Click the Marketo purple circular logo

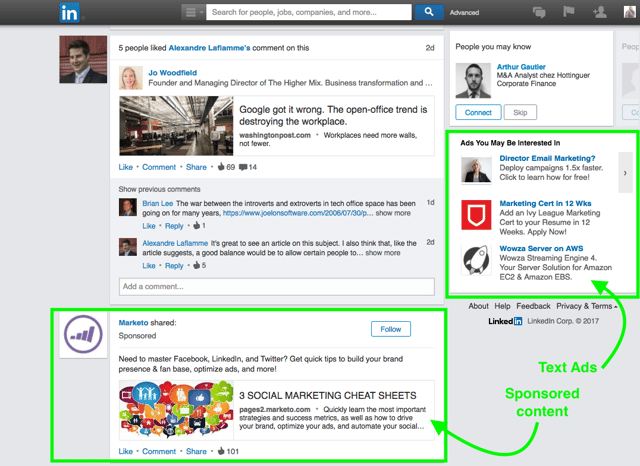83,334
